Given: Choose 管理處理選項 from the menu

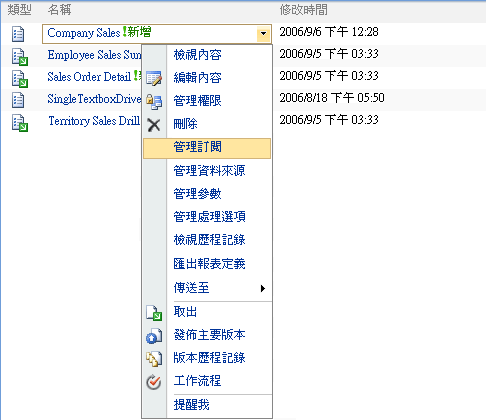Looking at the screenshot, I should click(x=207, y=217).
